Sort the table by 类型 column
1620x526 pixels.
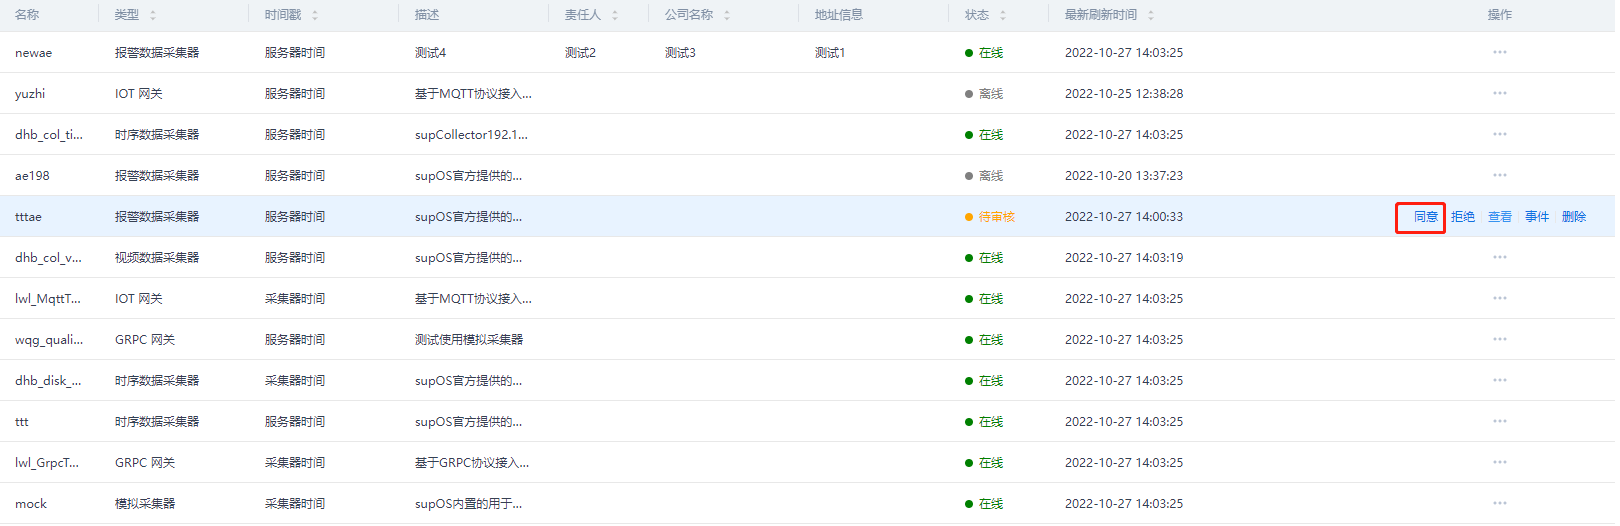coord(152,15)
